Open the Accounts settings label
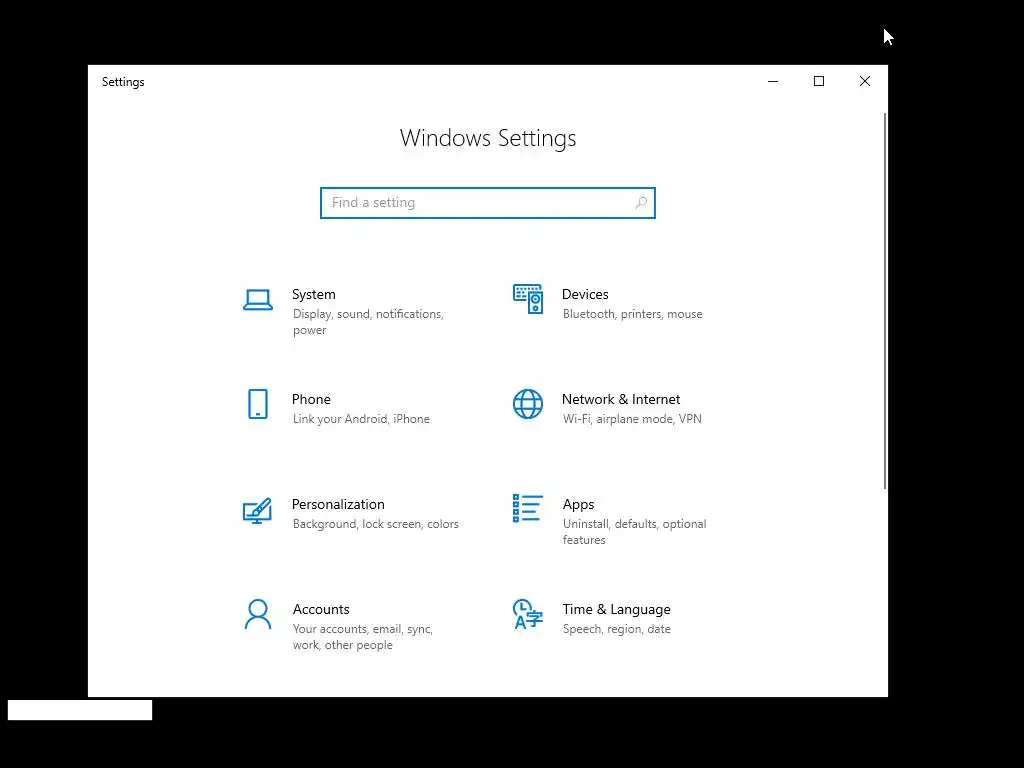The height and width of the screenshot is (768, 1024). (321, 609)
